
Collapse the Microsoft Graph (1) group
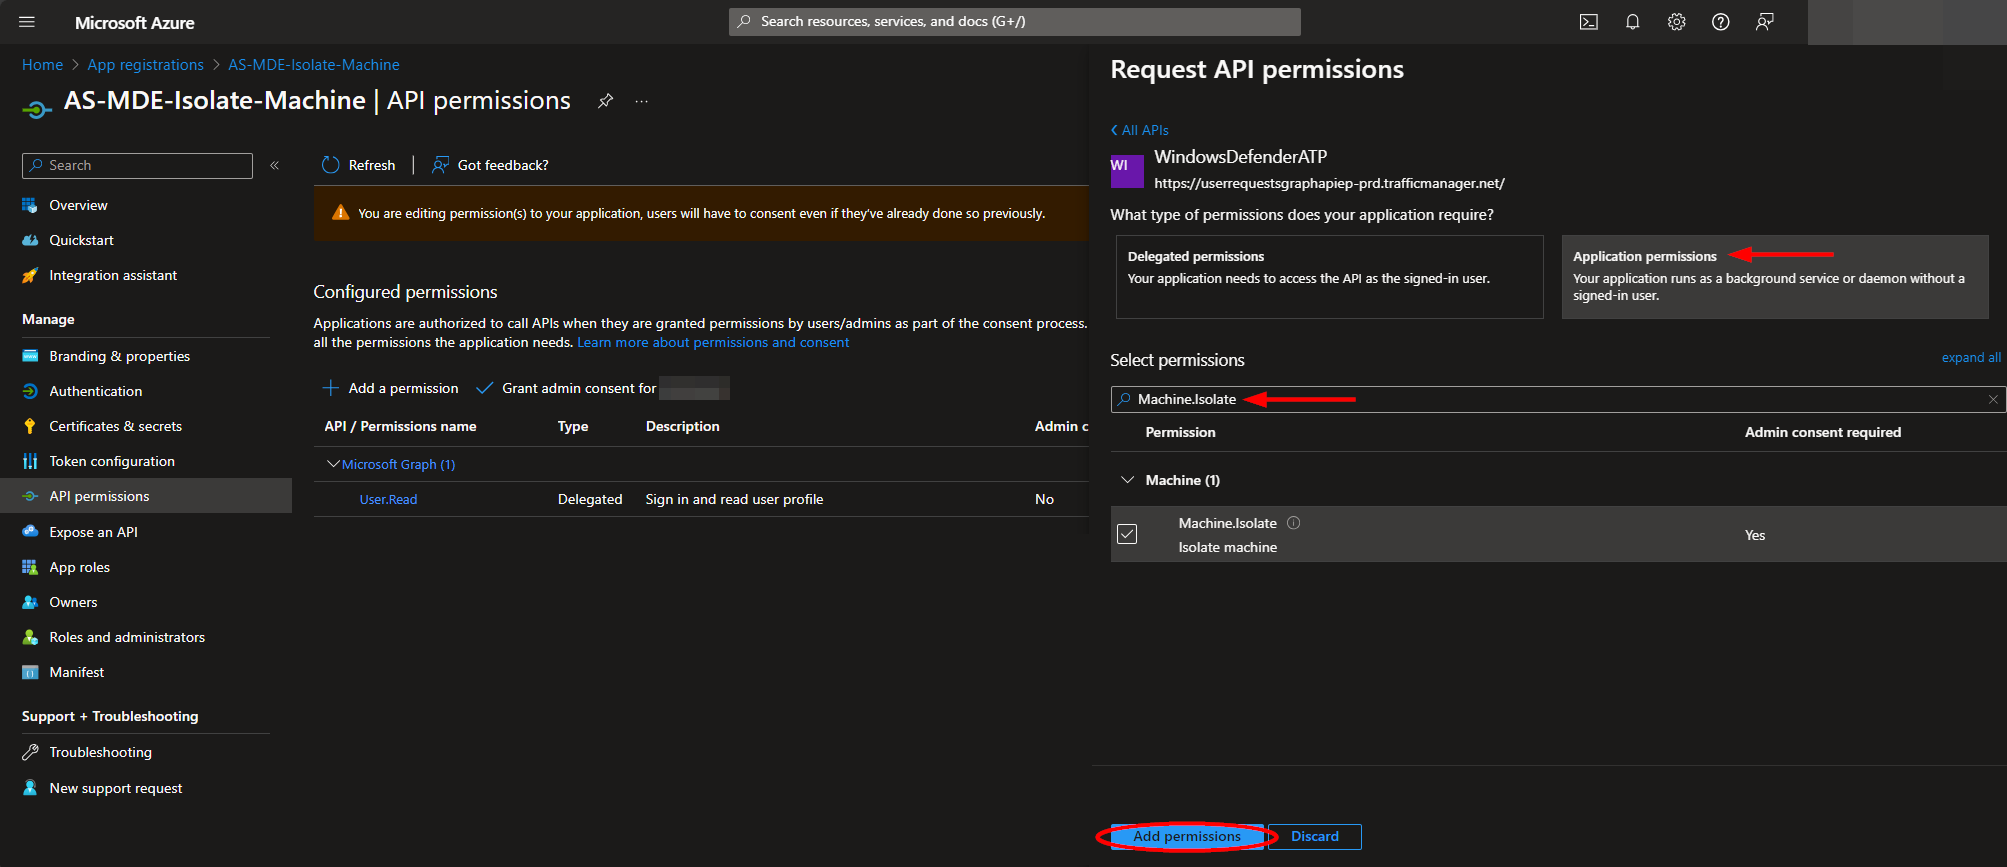pyautogui.click(x=333, y=464)
